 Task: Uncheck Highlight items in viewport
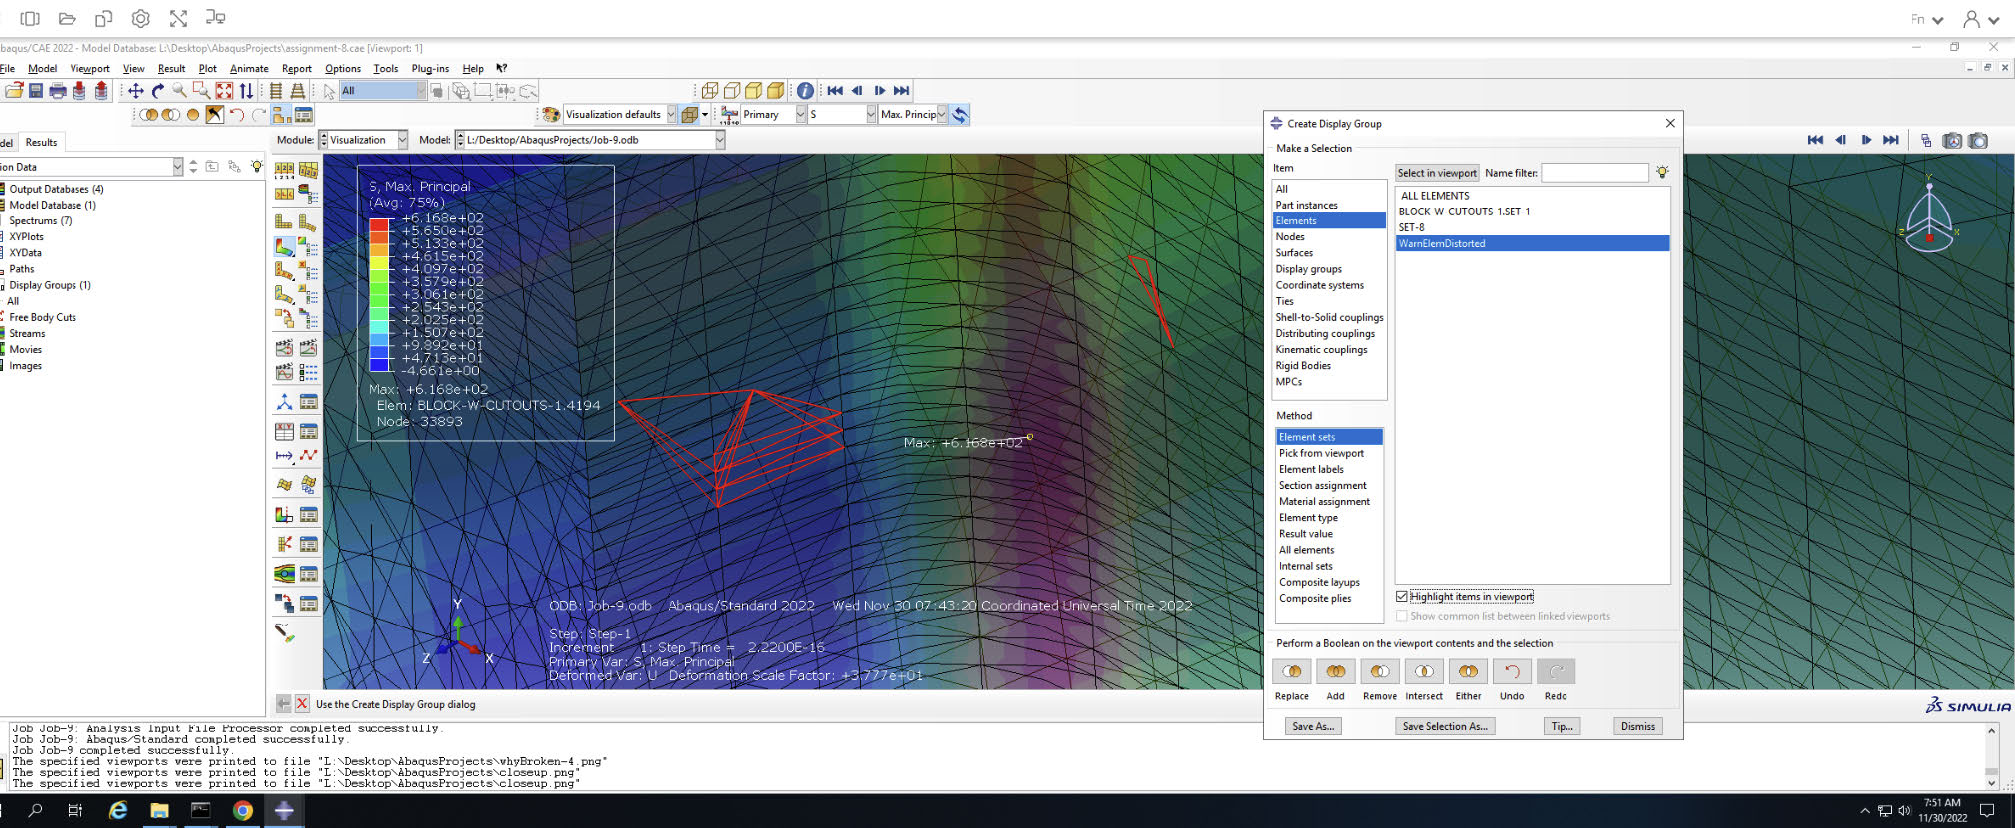click(1402, 597)
